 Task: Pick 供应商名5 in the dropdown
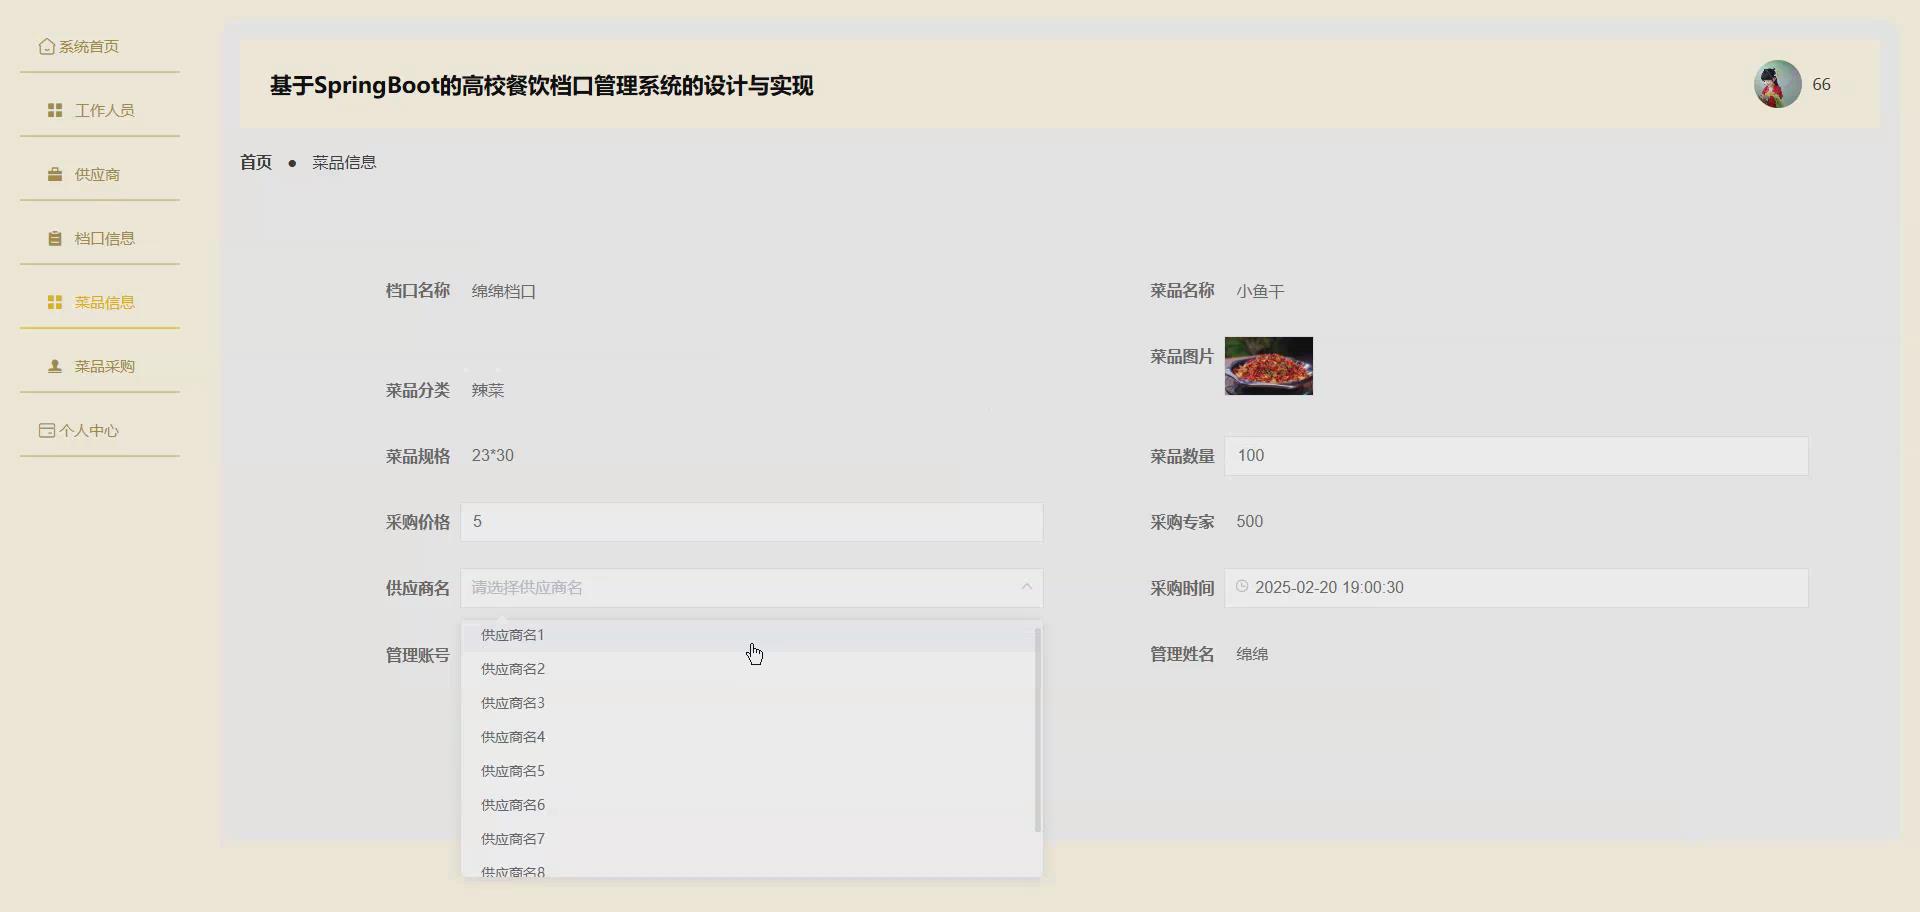749,771
